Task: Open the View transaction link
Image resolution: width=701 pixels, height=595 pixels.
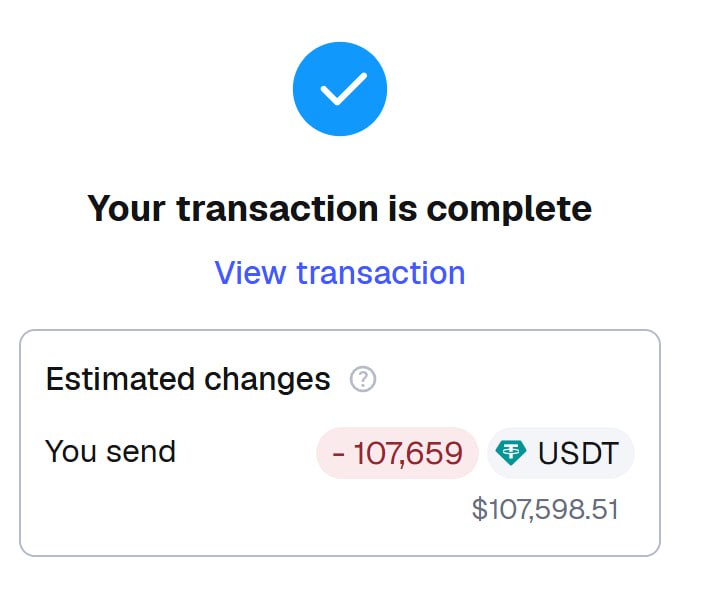Action: [x=340, y=272]
